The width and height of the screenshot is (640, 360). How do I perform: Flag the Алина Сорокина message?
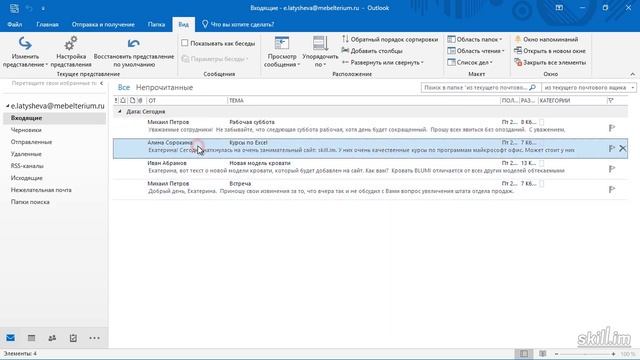tap(611, 148)
